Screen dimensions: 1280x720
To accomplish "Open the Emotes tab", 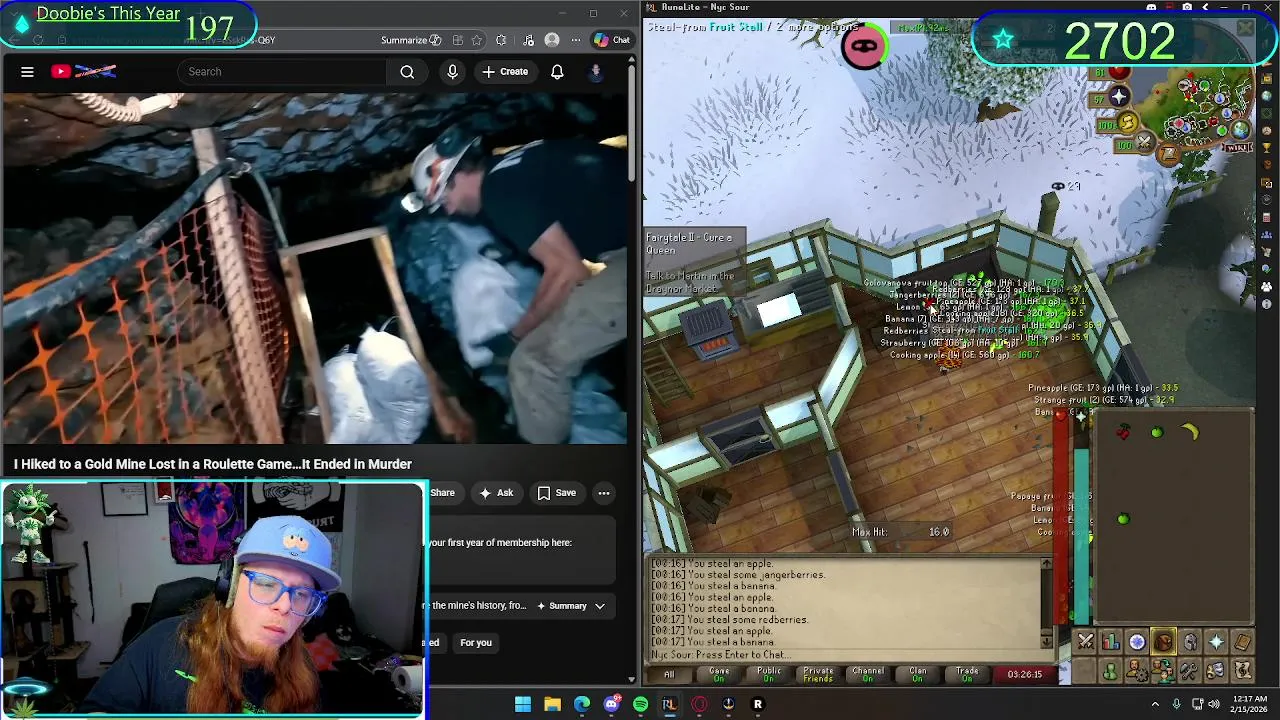I will pyautogui.click(x=1216, y=671).
